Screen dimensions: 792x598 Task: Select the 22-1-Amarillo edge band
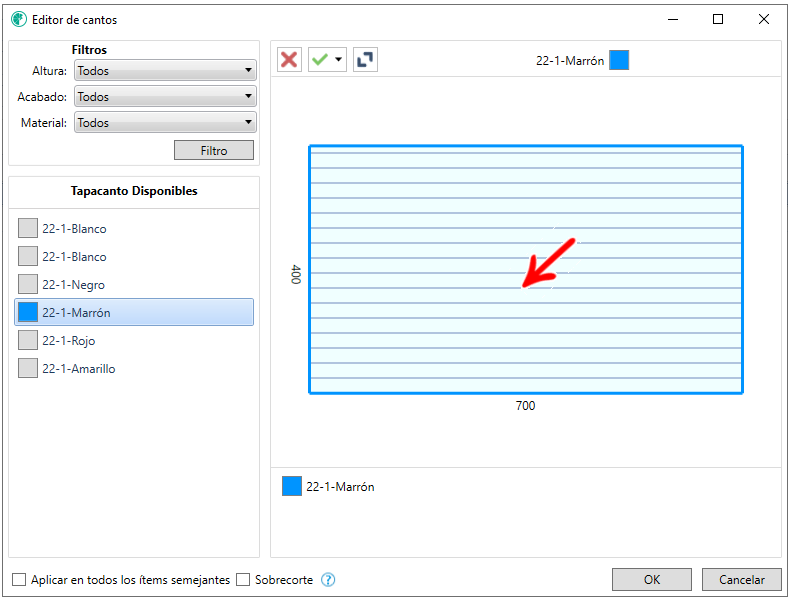pos(134,368)
